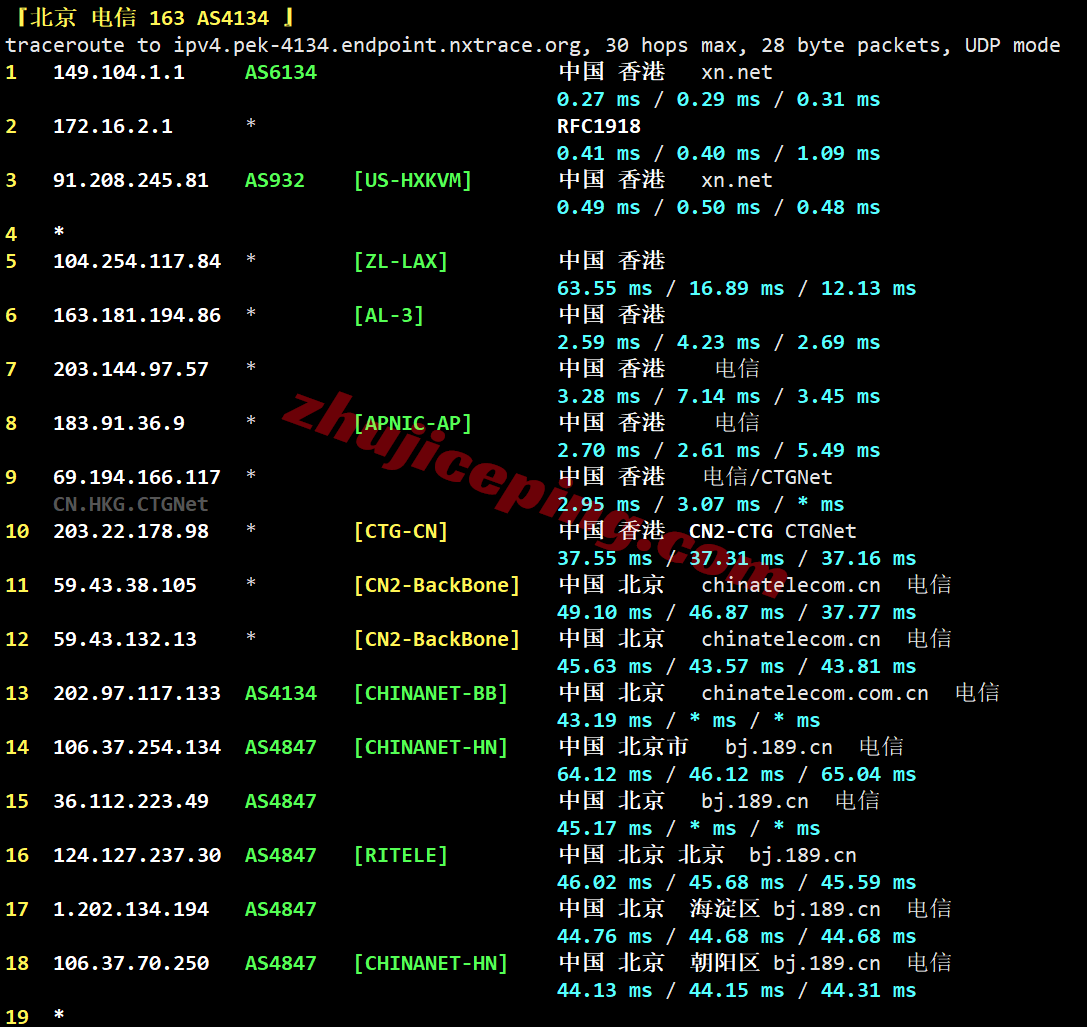Click 朝阳区 on hop 18
1087x1027 pixels.
click(724, 964)
